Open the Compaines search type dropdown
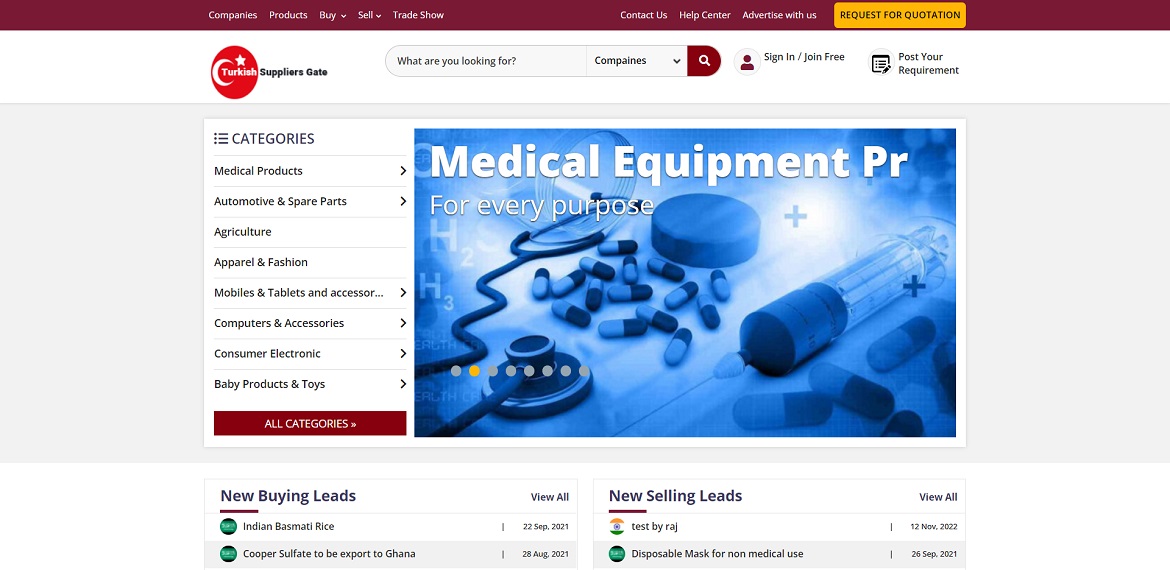 click(x=637, y=61)
